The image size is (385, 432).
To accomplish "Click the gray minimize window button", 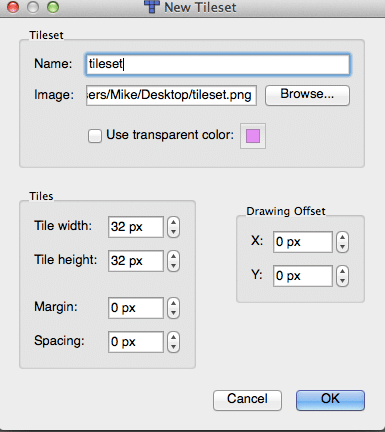I will point(33,7).
